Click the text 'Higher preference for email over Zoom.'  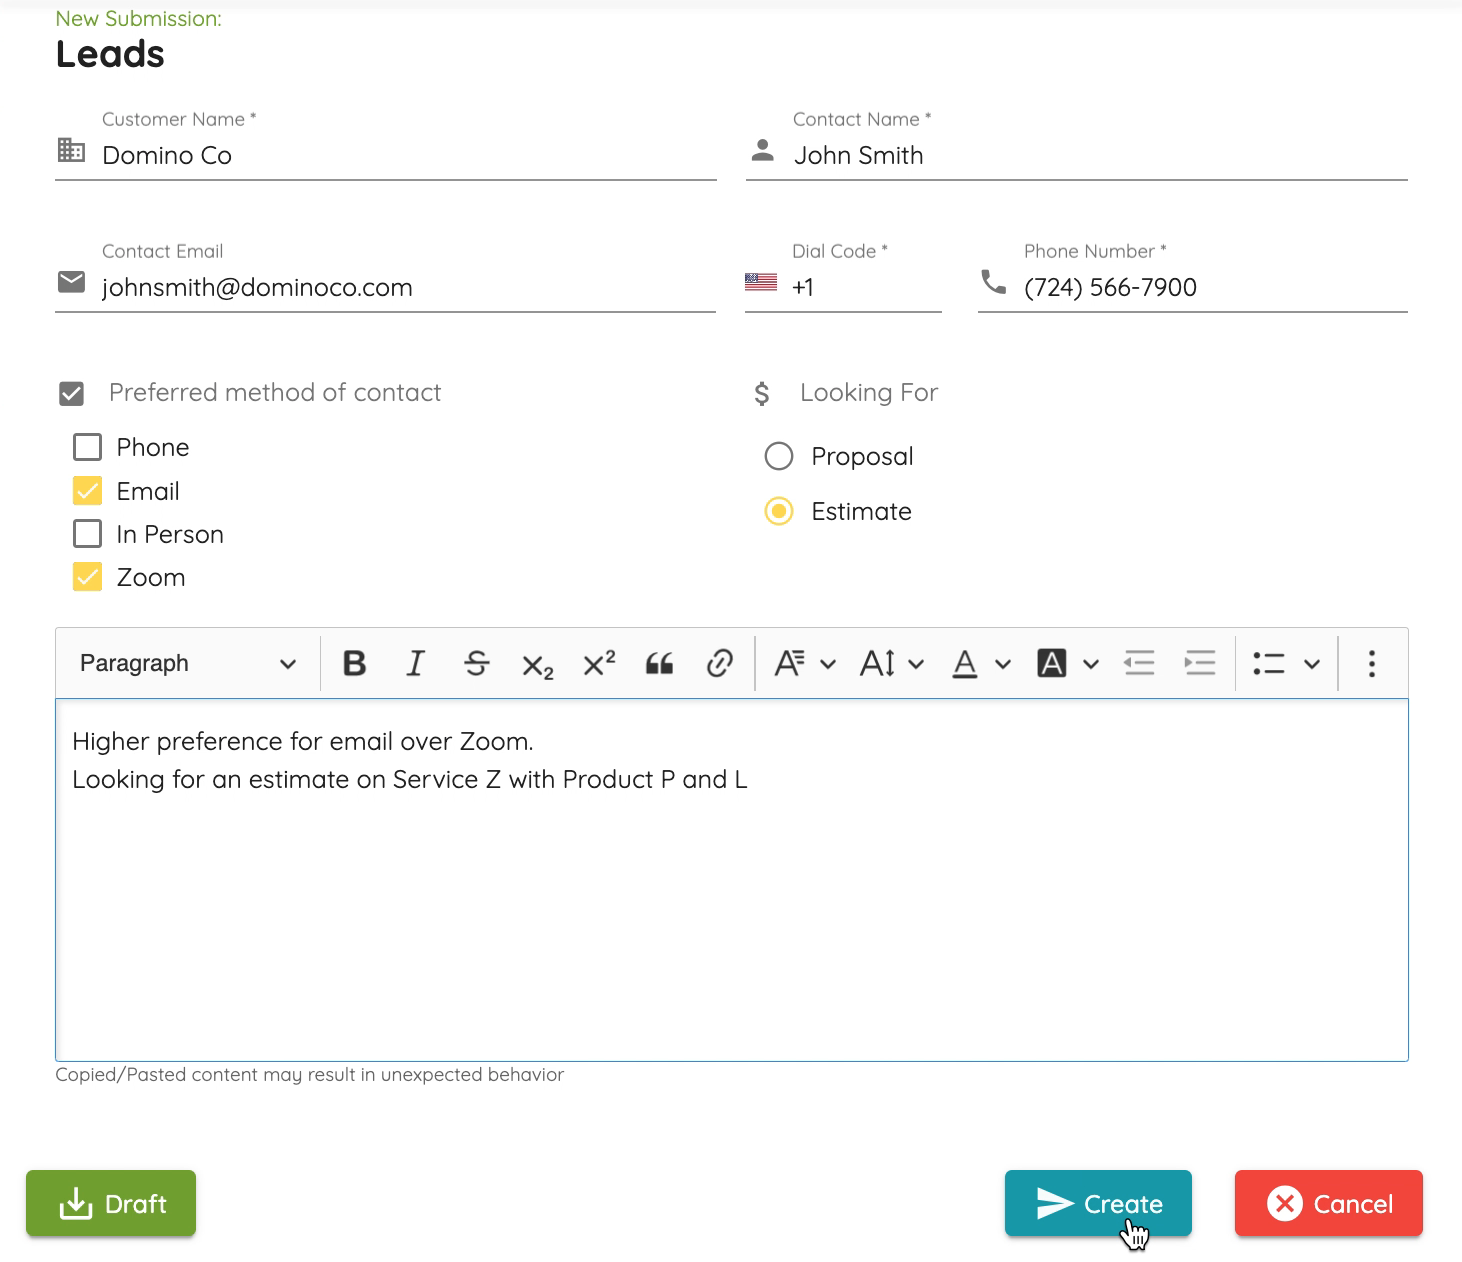(303, 741)
